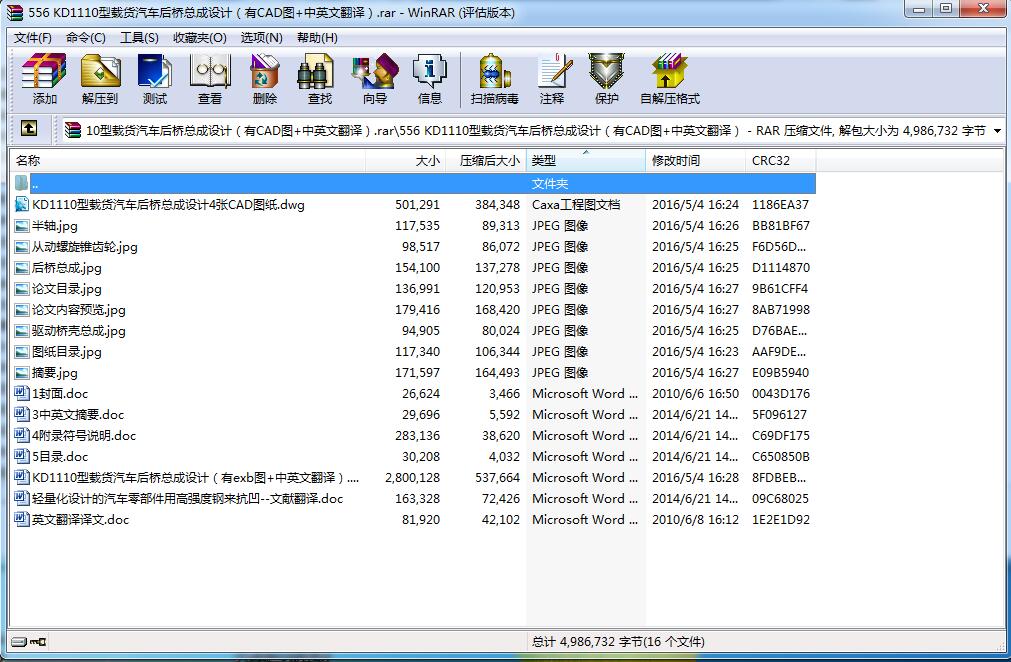Click the image icon beside 半轴.jpg

(22, 226)
